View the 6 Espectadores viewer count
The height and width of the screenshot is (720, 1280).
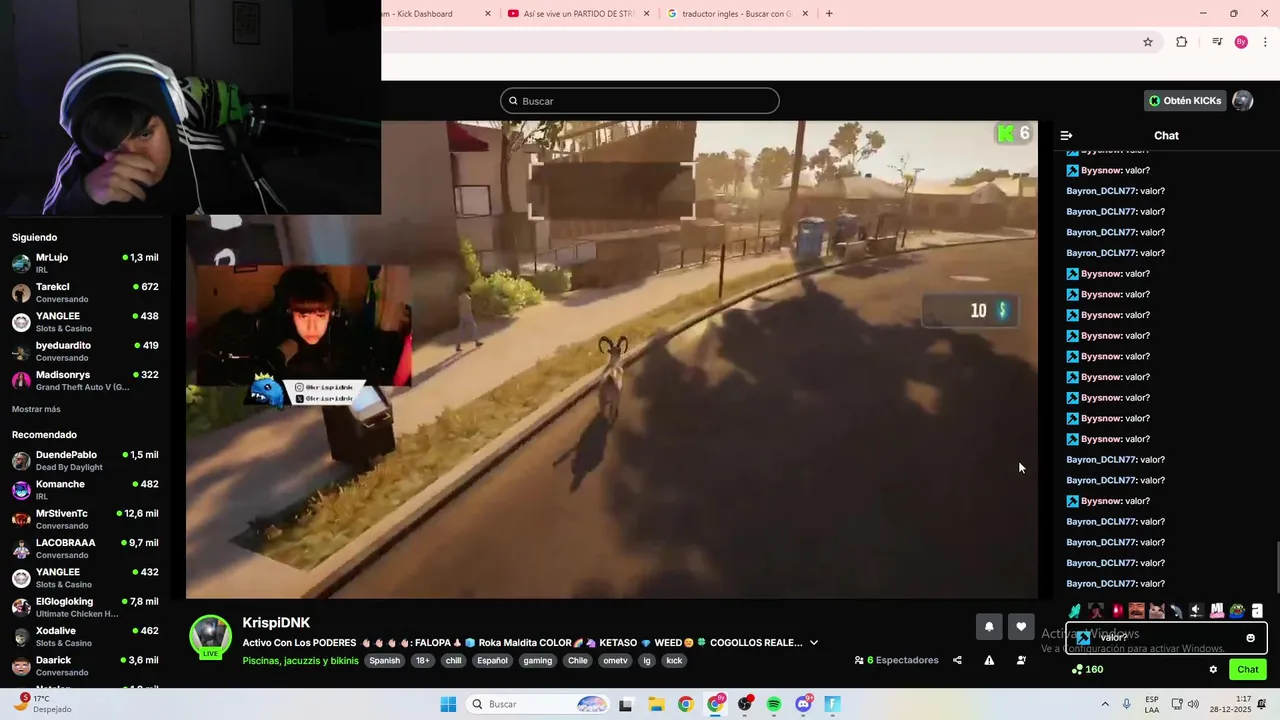(x=896, y=660)
